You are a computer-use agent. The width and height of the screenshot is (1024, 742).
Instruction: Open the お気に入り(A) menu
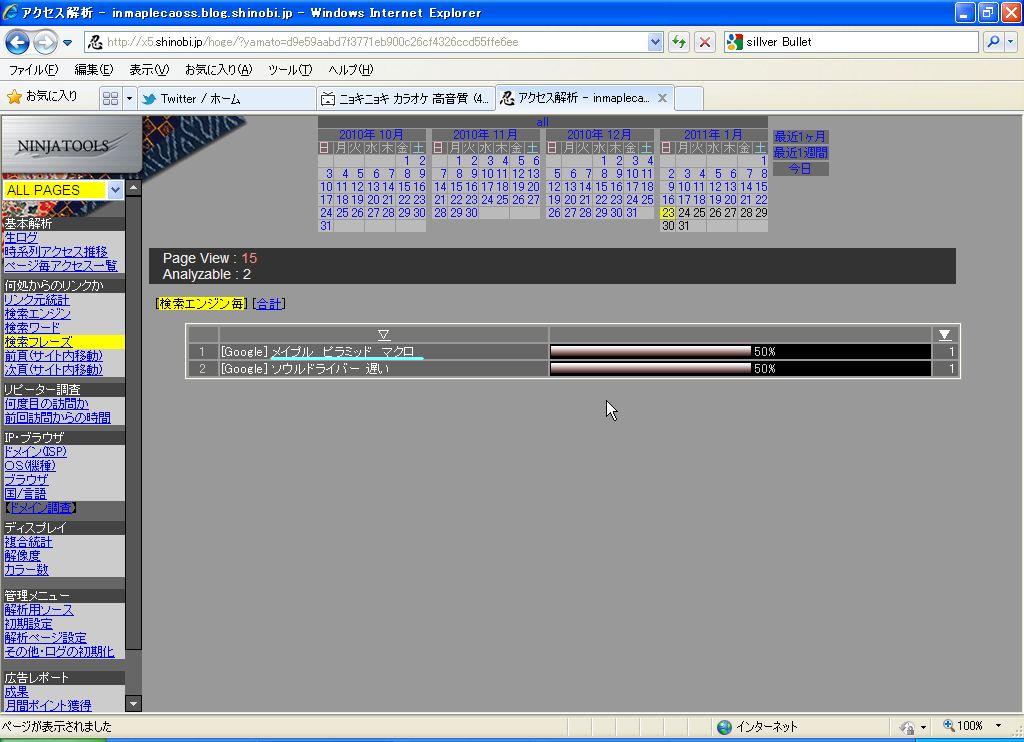coord(218,70)
